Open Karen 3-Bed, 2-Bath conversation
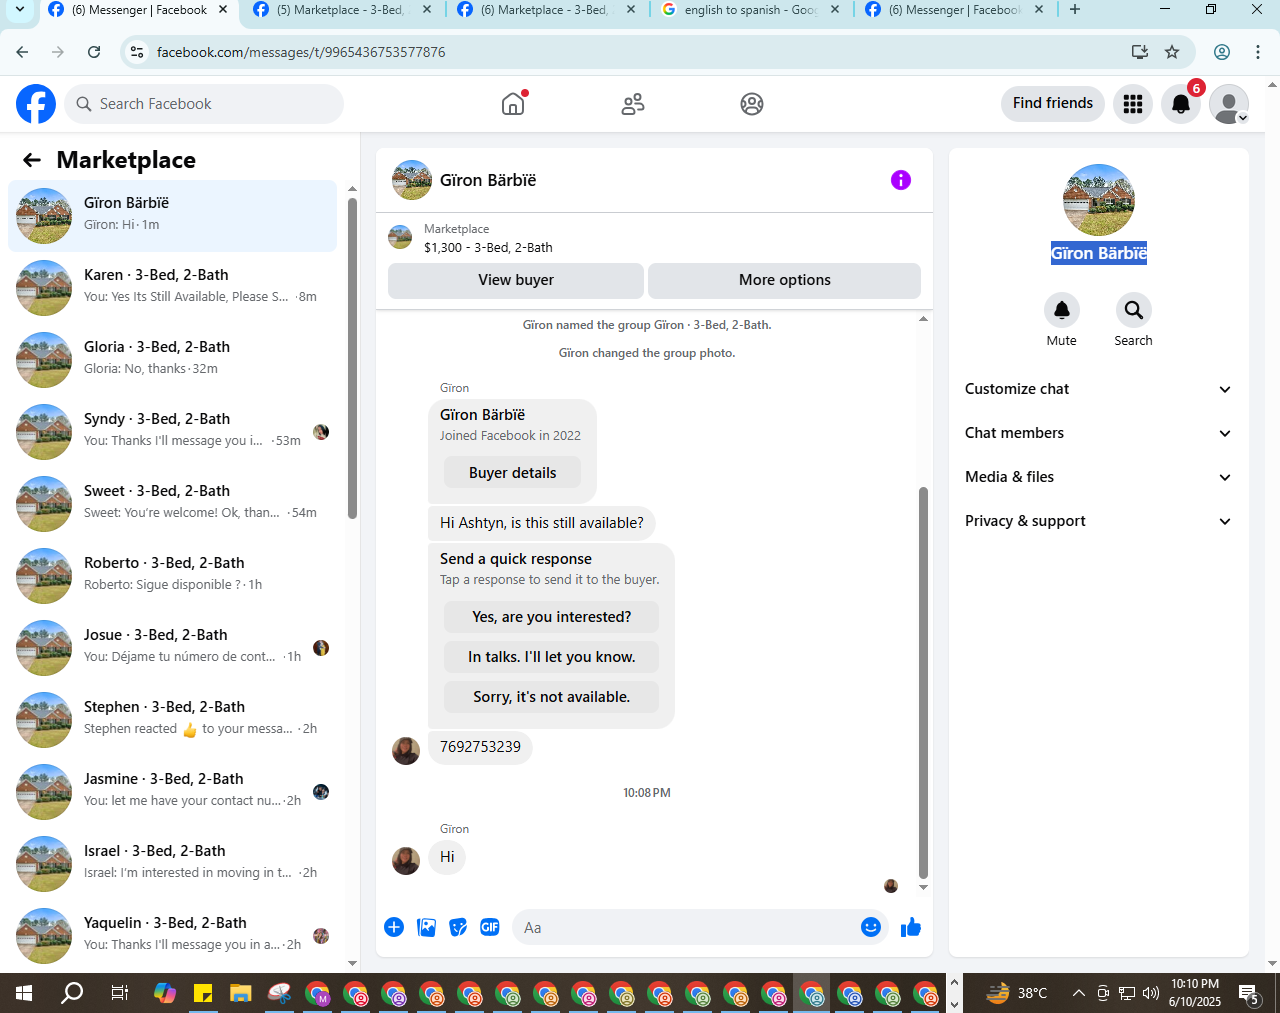 pyautogui.click(x=172, y=288)
